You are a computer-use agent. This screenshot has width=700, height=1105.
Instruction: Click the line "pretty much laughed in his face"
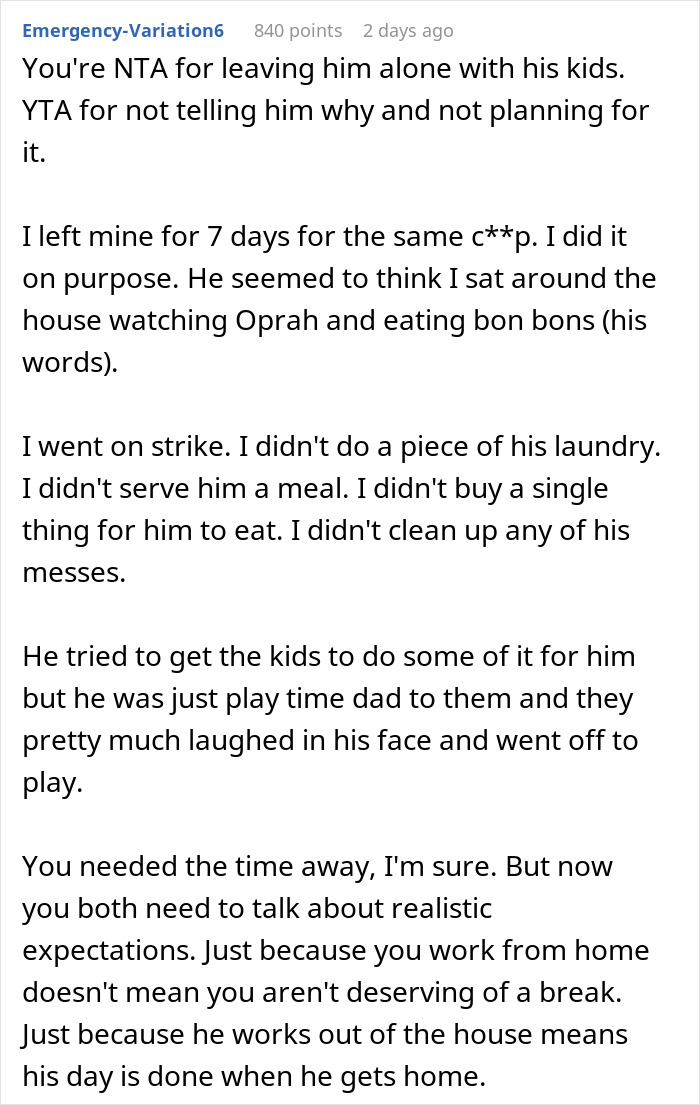click(330, 740)
